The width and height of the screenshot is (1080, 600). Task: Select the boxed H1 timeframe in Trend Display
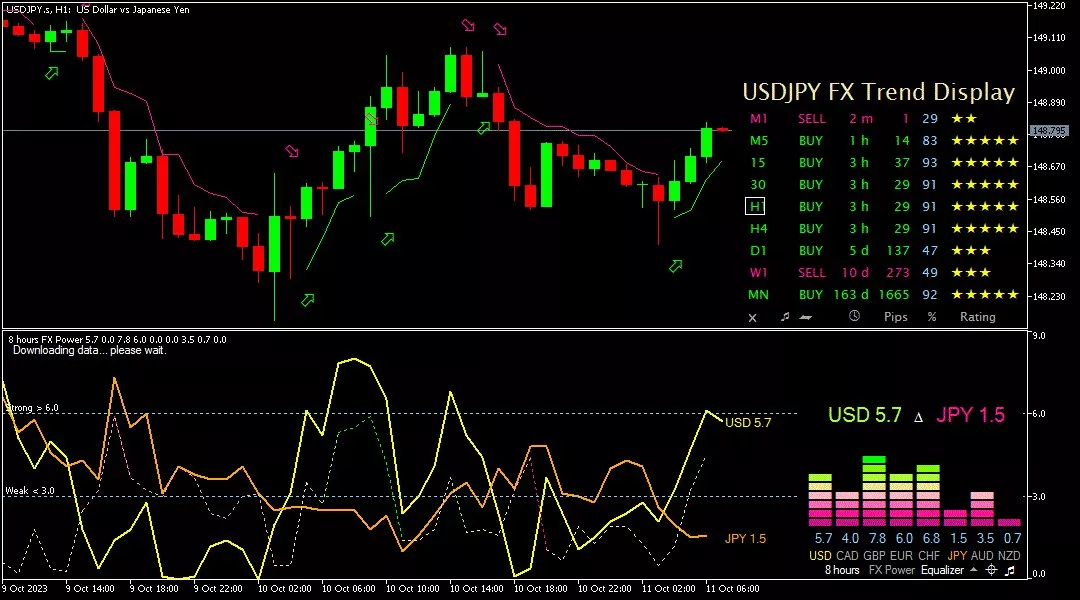tap(756, 207)
